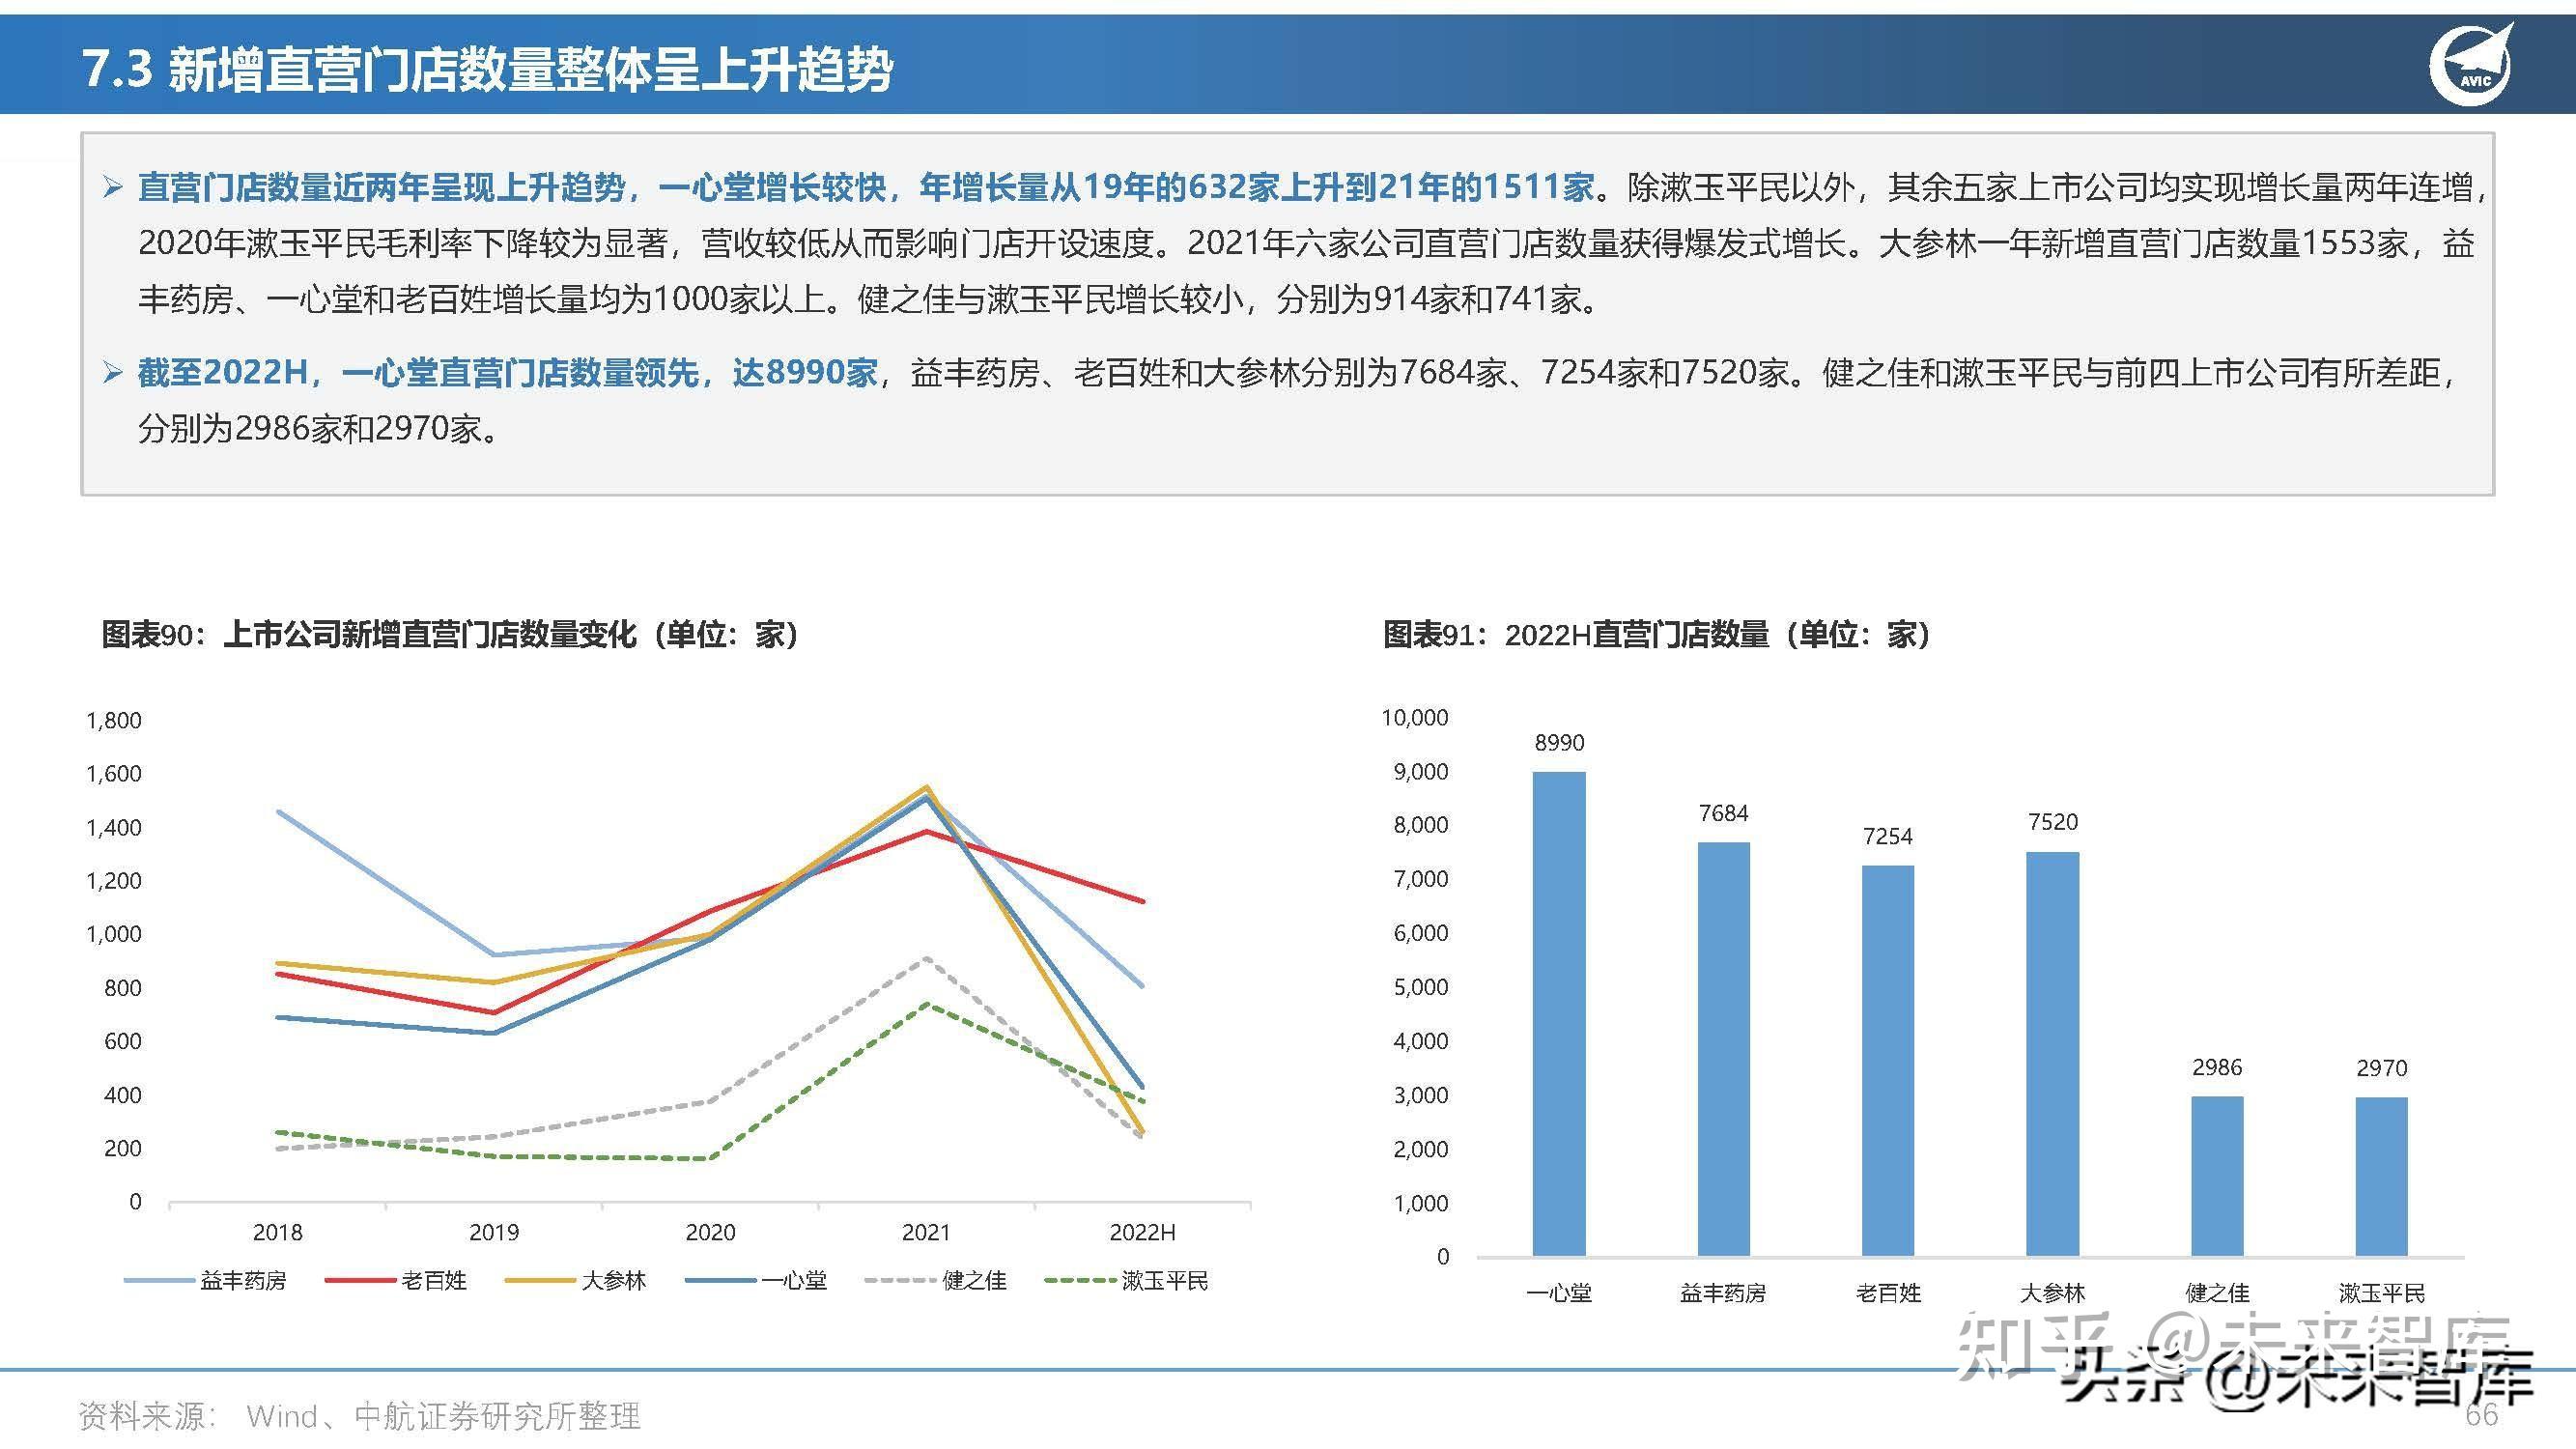Screen dimensions: 2576x1449
Task: Select the chart title '图表91'
Action: click(1656, 634)
